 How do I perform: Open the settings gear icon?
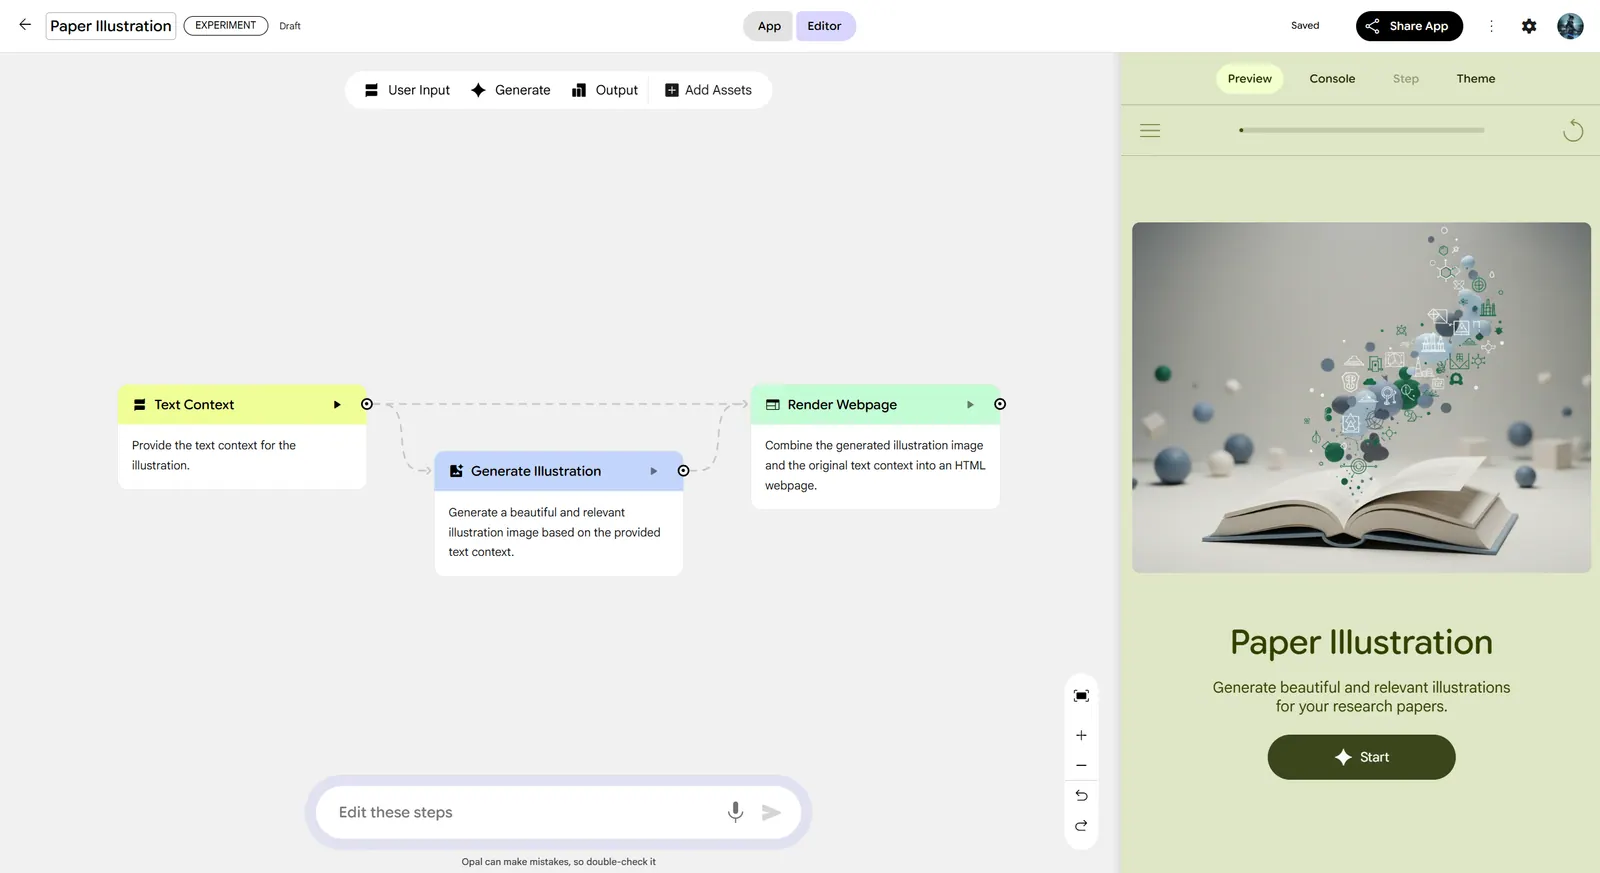click(x=1528, y=26)
